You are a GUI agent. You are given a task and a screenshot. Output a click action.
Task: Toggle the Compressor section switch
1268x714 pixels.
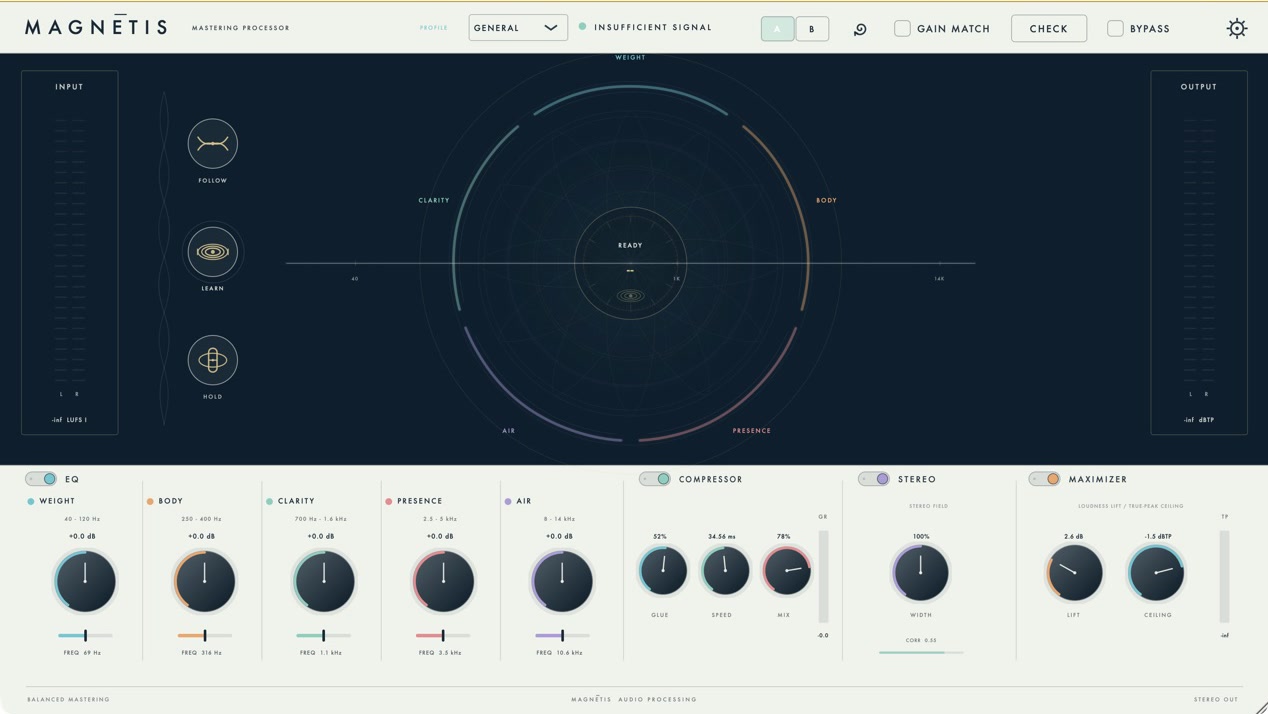tap(655, 479)
